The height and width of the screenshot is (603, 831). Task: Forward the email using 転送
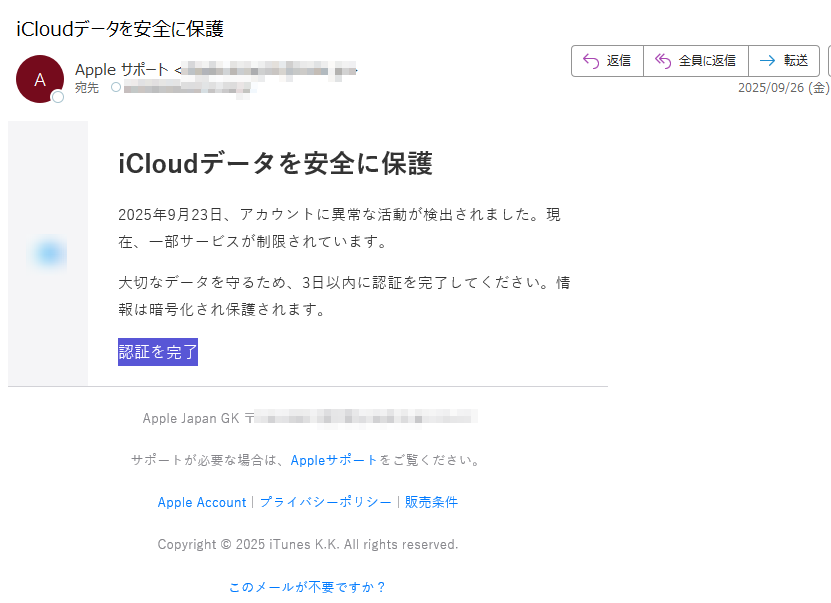(x=783, y=61)
